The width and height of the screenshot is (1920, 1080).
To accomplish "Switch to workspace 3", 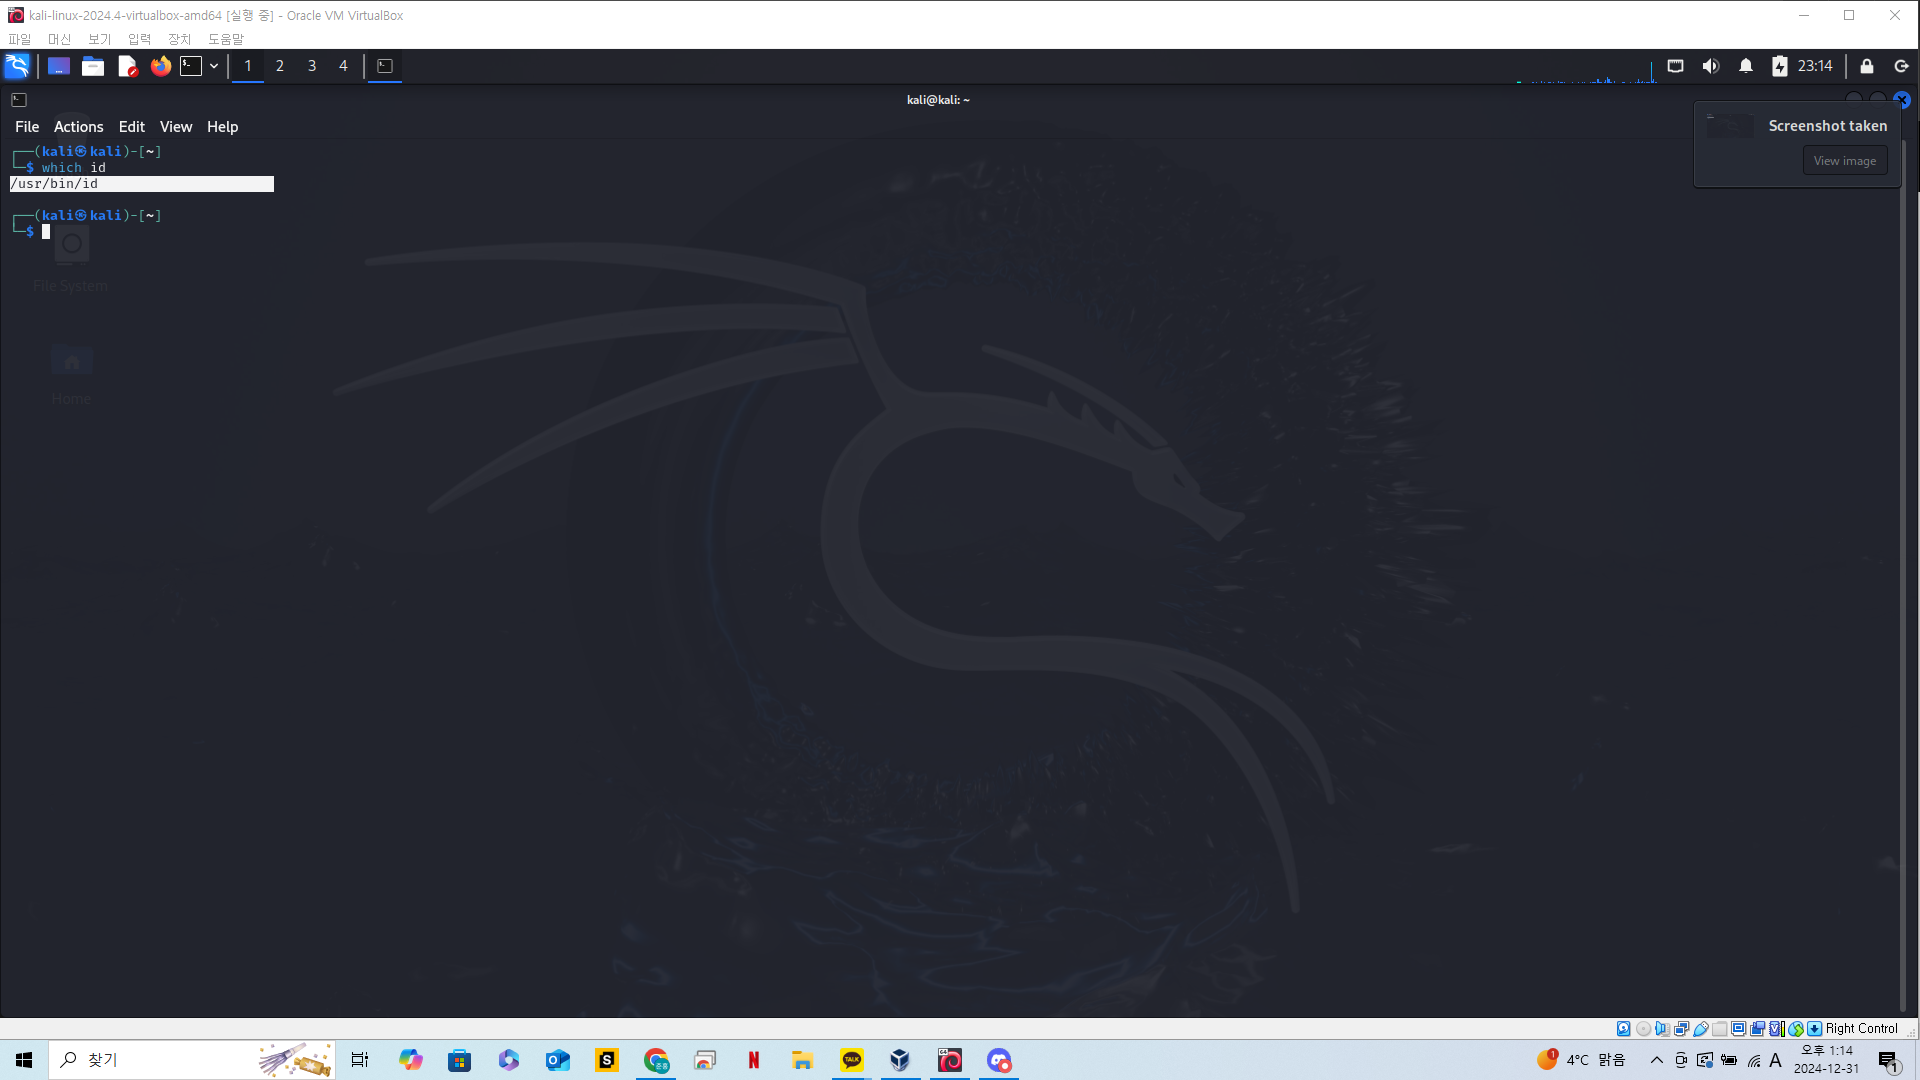I will click(312, 66).
